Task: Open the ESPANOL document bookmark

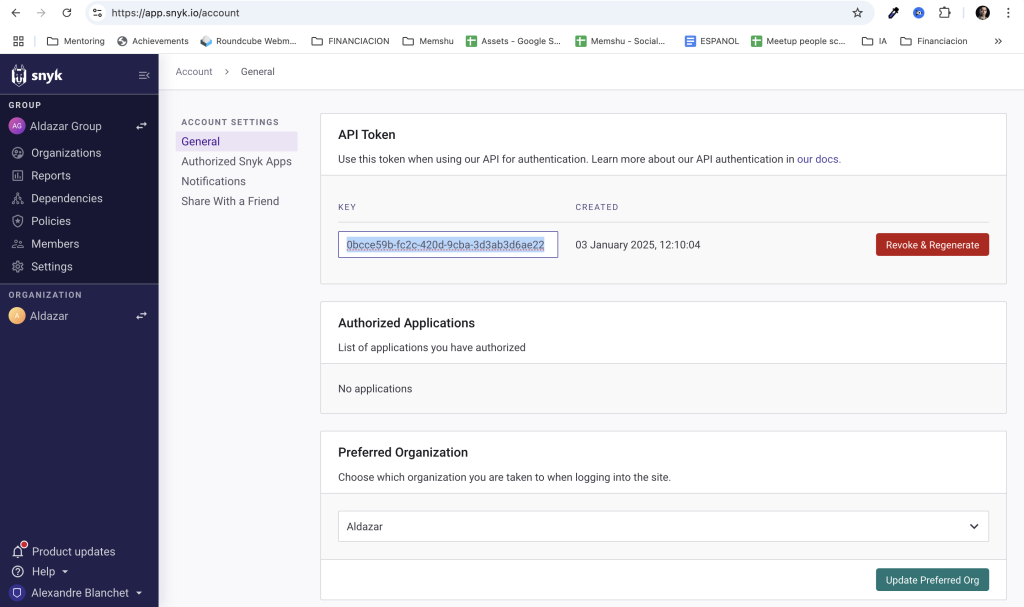Action: tap(712, 41)
